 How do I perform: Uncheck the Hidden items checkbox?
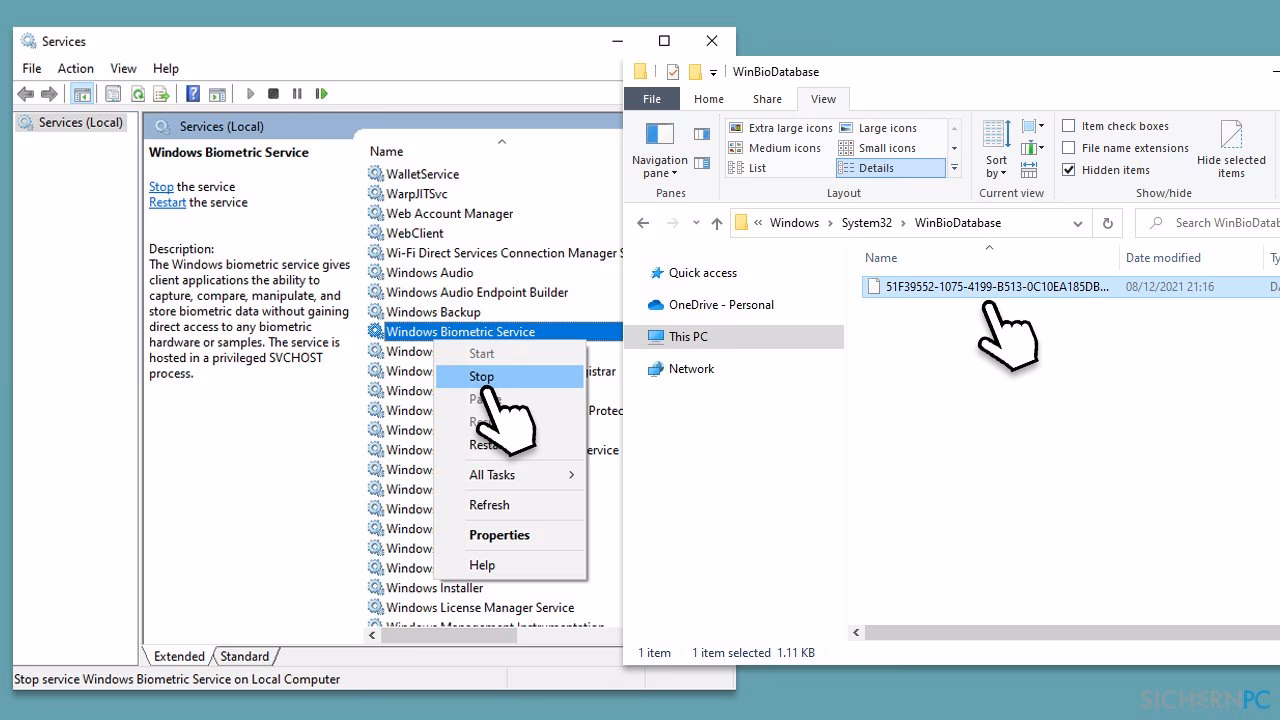[1069, 170]
